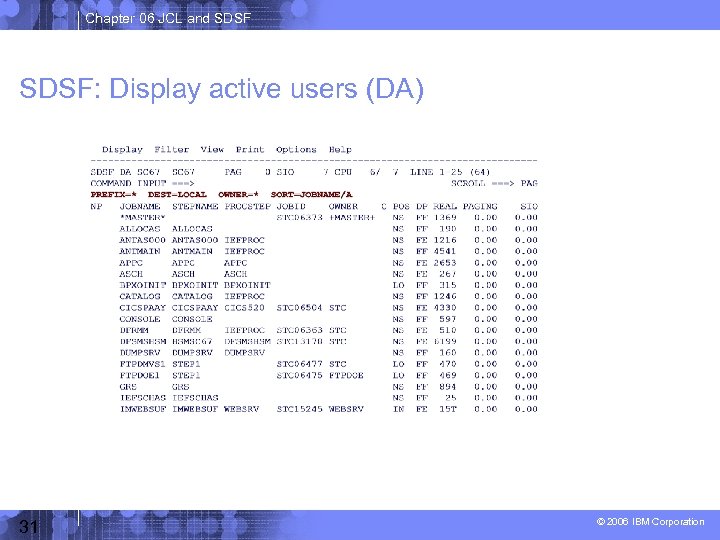720x540 pixels.
Task: Click the HSMSC67 step name
Action: (x=192, y=341)
